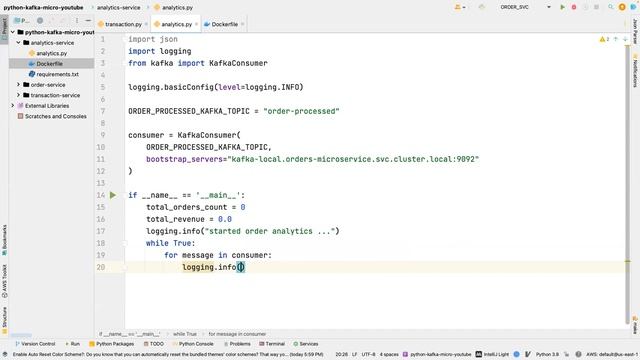Open Search Everywhere magnifier icon
This screenshot has width=640, height=360.
click(611, 7)
